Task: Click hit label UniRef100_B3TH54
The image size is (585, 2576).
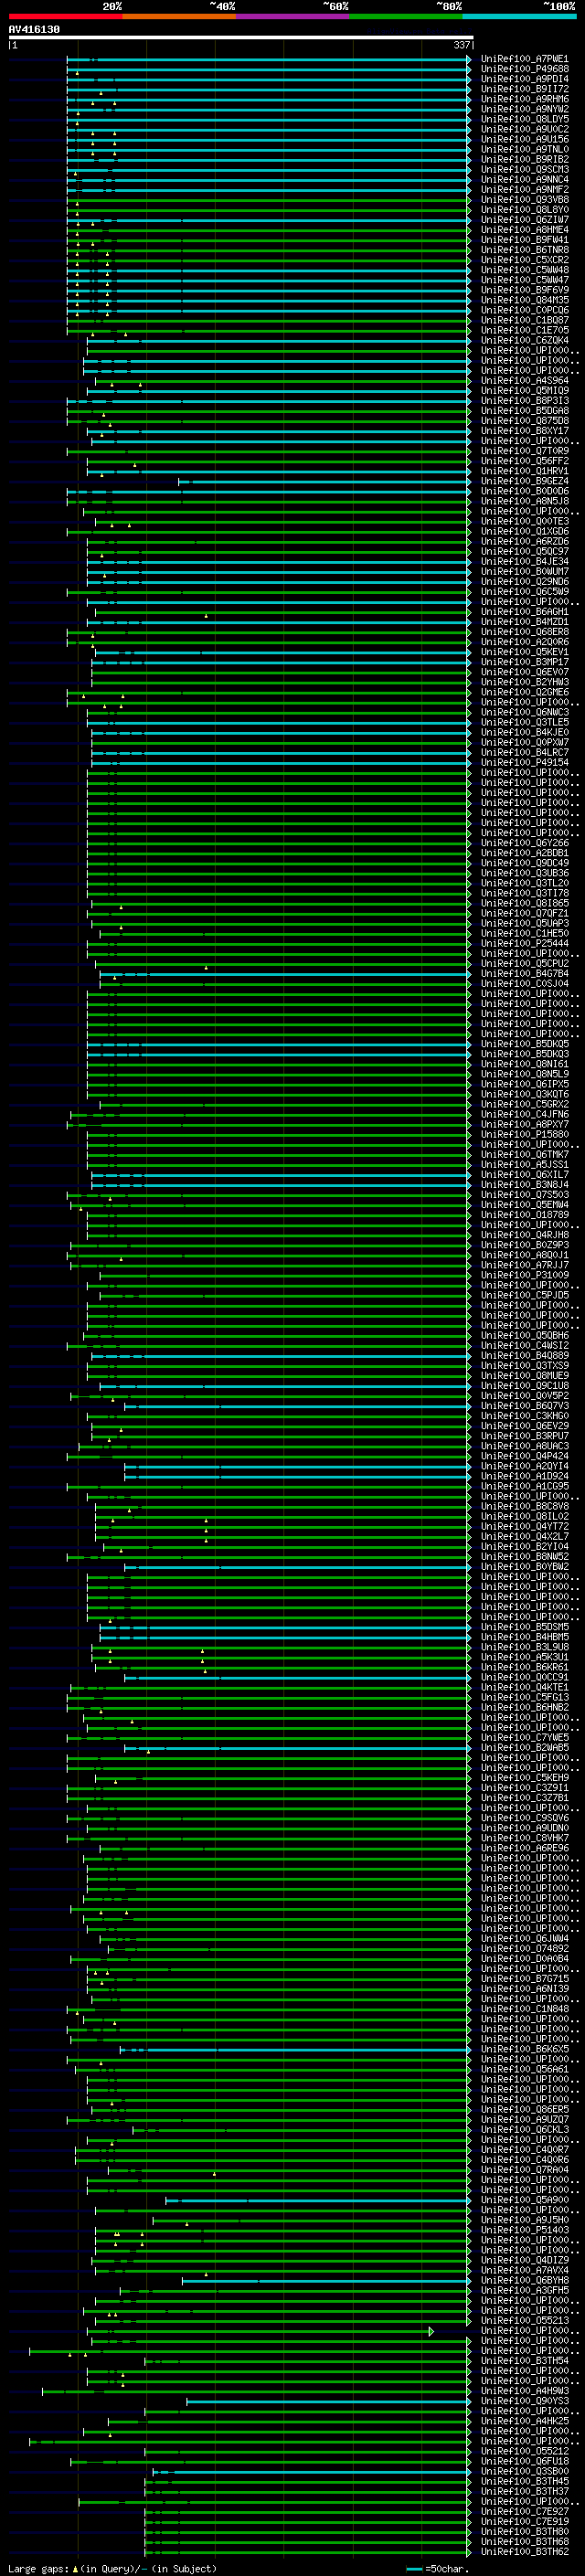Action: 524,2360
